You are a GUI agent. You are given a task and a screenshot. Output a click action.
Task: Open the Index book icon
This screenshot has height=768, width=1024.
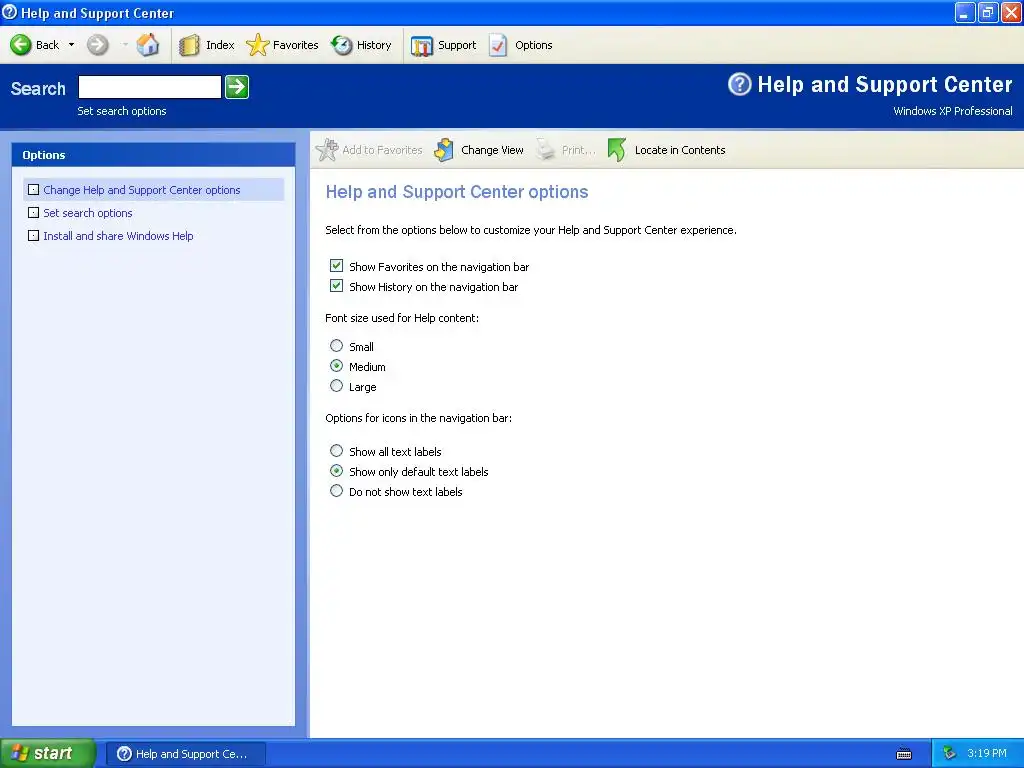(189, 45)
